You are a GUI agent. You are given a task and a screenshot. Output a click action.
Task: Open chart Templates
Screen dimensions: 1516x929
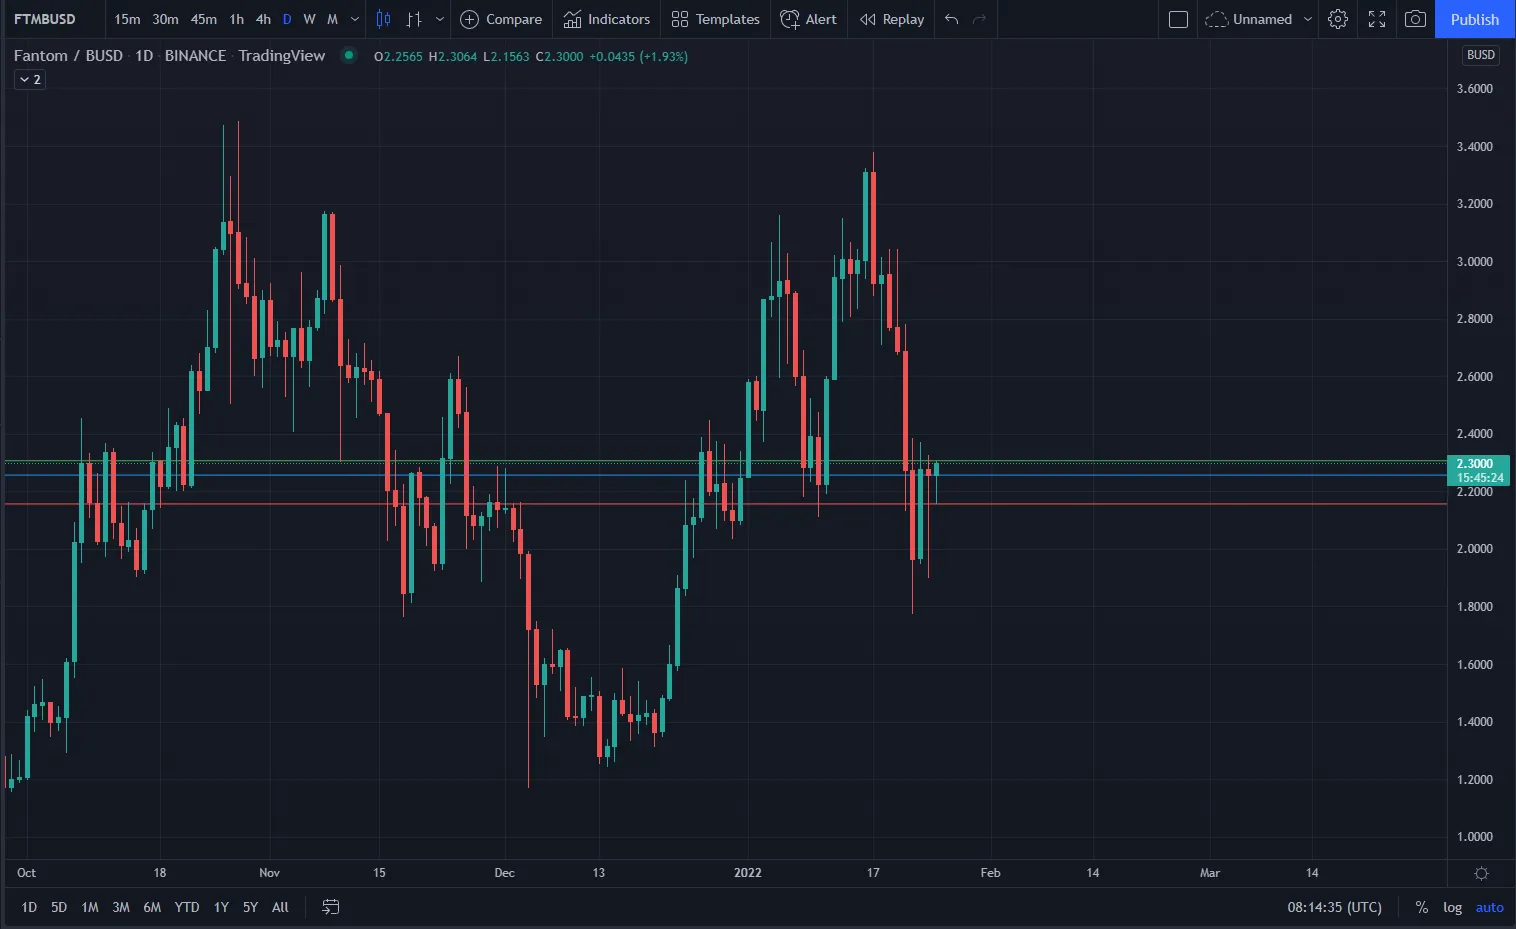coord(715,19)
